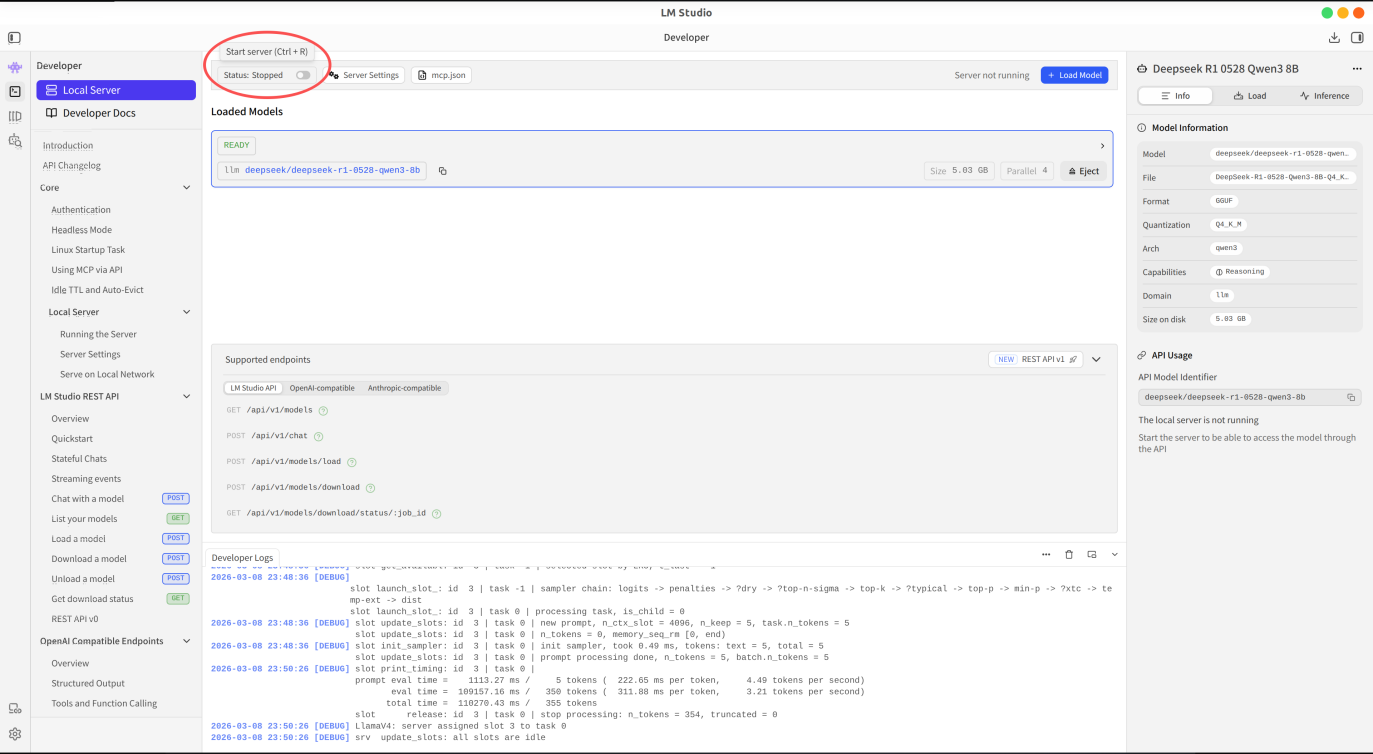Image resolution: width=1373 pixels, height=754 pixels.
Task: Toggle the server Status switch on
Action: pos(302,75)
